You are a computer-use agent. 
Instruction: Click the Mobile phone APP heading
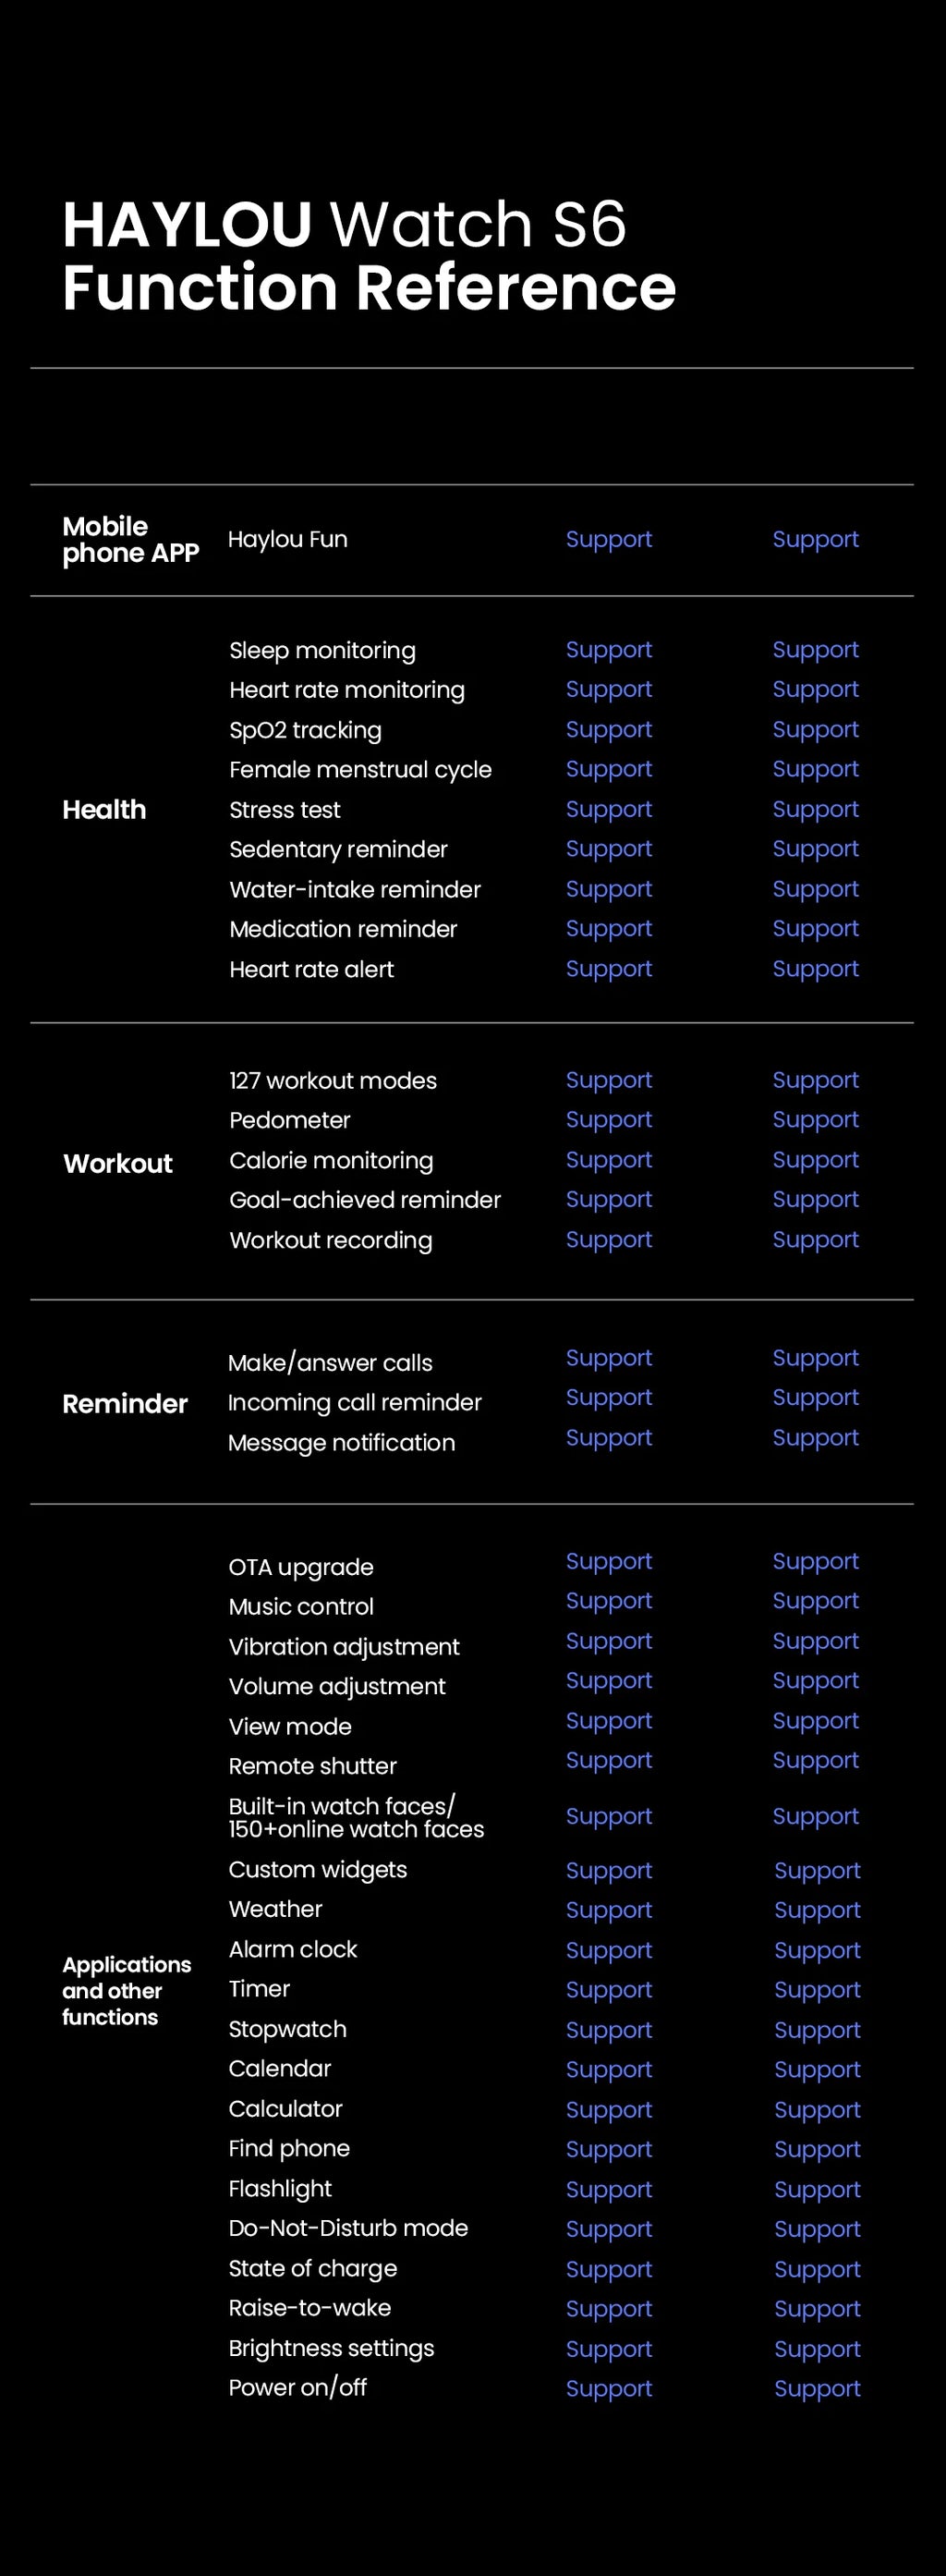(x=130, y=540)
